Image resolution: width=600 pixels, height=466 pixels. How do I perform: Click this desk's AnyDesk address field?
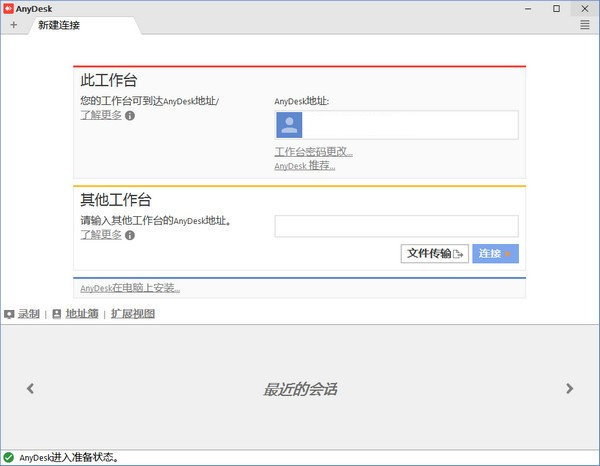396,125
